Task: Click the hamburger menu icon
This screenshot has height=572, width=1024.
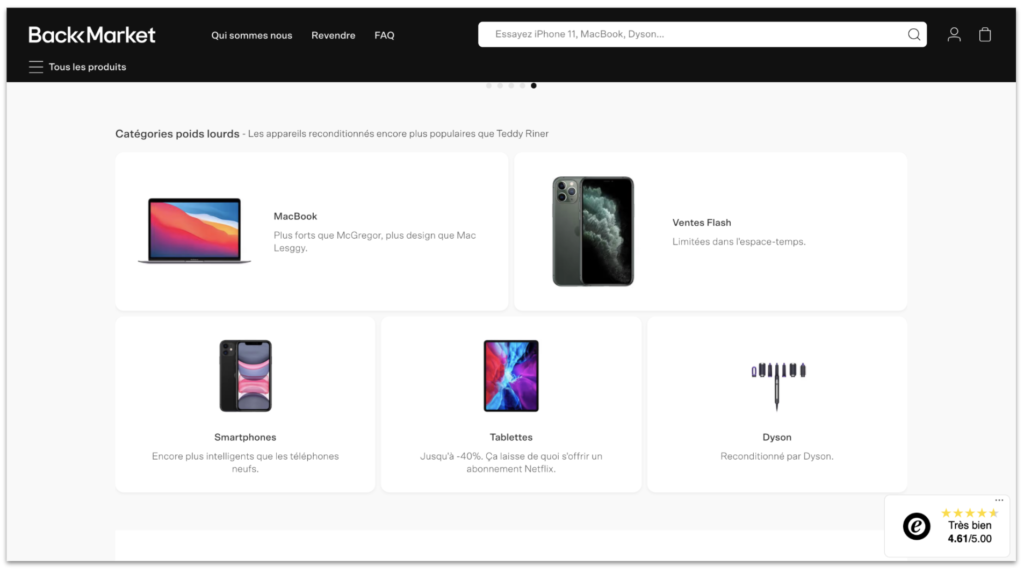Action: click(x=36, y=67)
